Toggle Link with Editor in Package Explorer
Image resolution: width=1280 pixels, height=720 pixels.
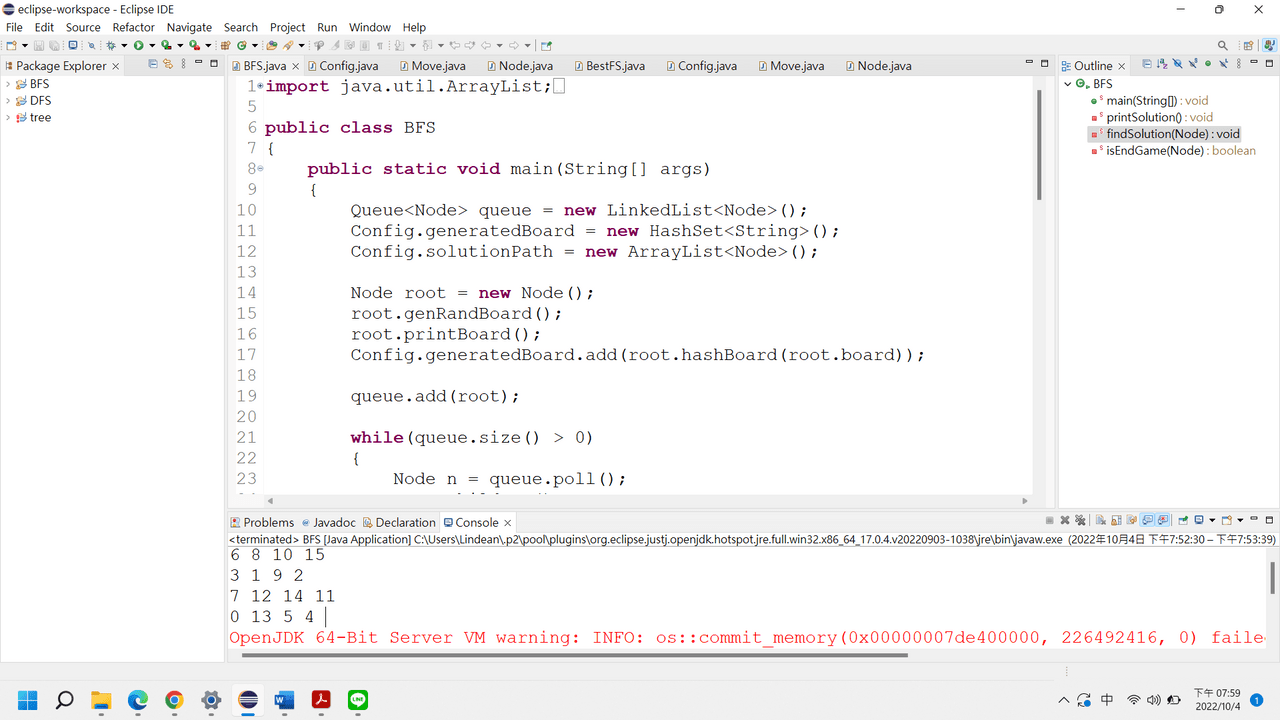tap(168, 64)
